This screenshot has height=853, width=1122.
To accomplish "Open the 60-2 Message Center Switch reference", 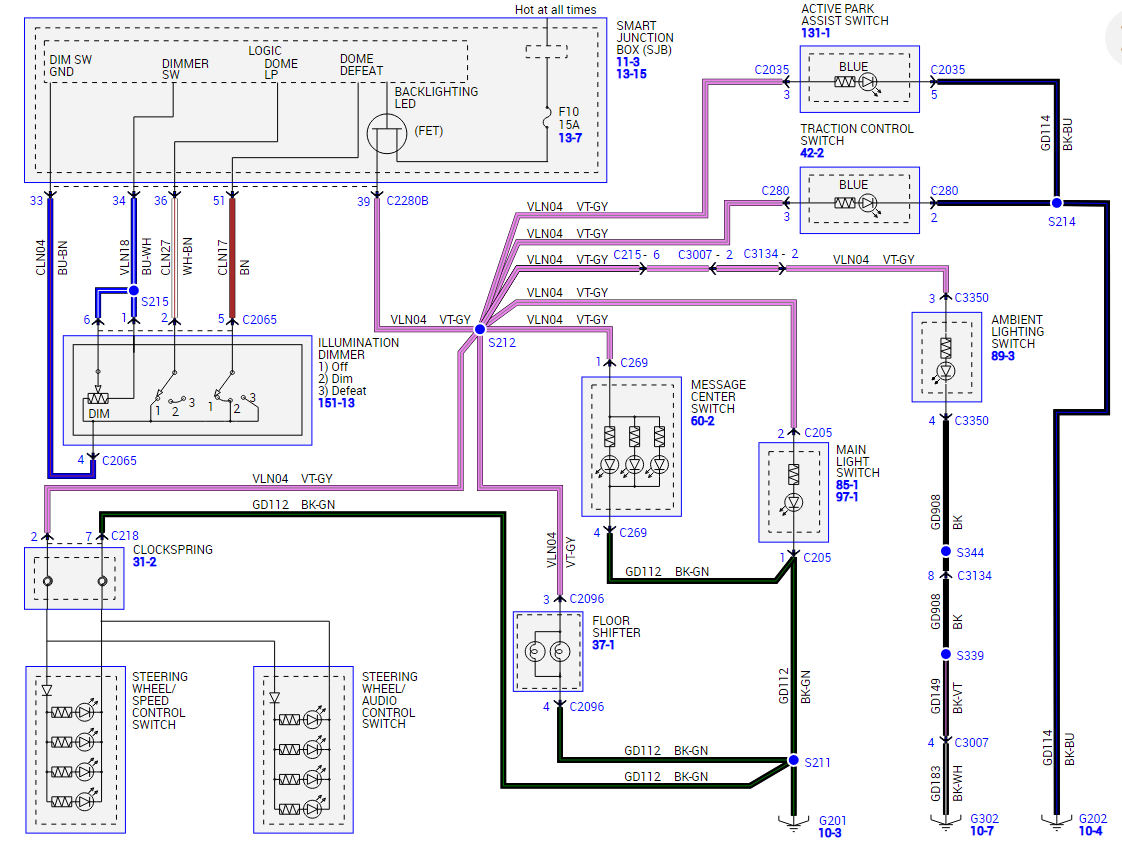I will tap(702, 421).
